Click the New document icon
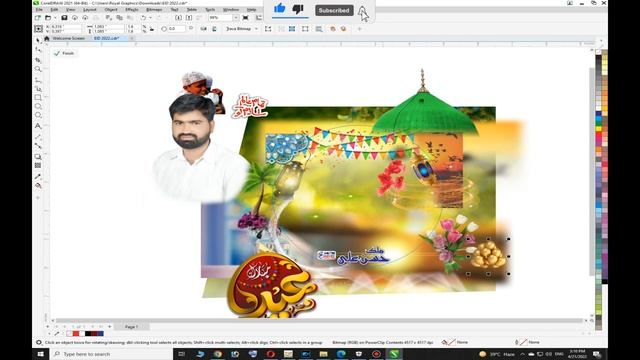The width and height of the screenshot is (640, 360). 38,18
